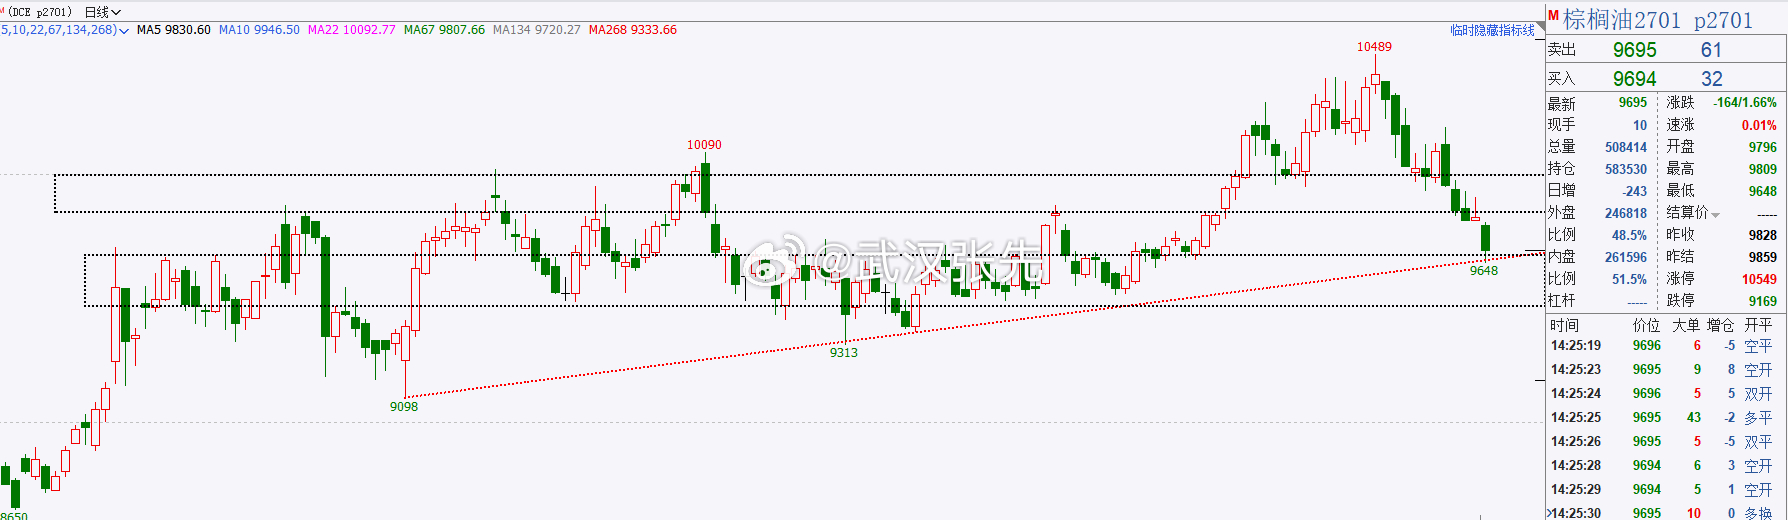Viewport: 1788px width, 520px height.
Task: Select the MA134 9720.27 indicator label
Action: [537, 30]
